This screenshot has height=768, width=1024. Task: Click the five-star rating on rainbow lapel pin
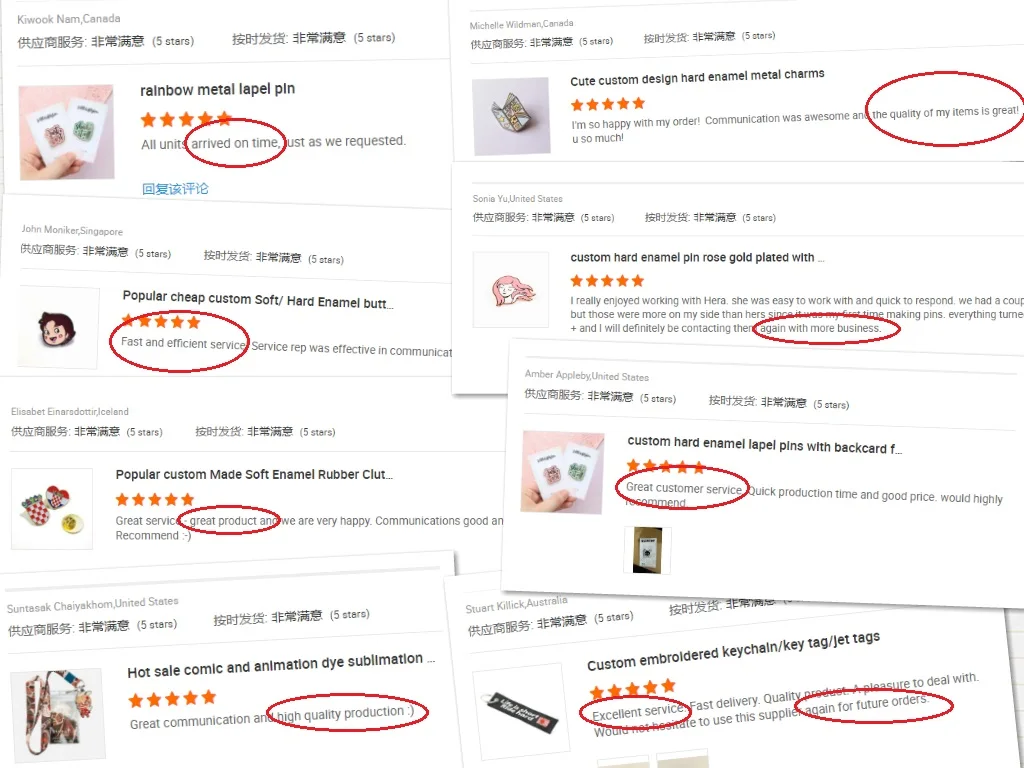[x=186, y=119]
